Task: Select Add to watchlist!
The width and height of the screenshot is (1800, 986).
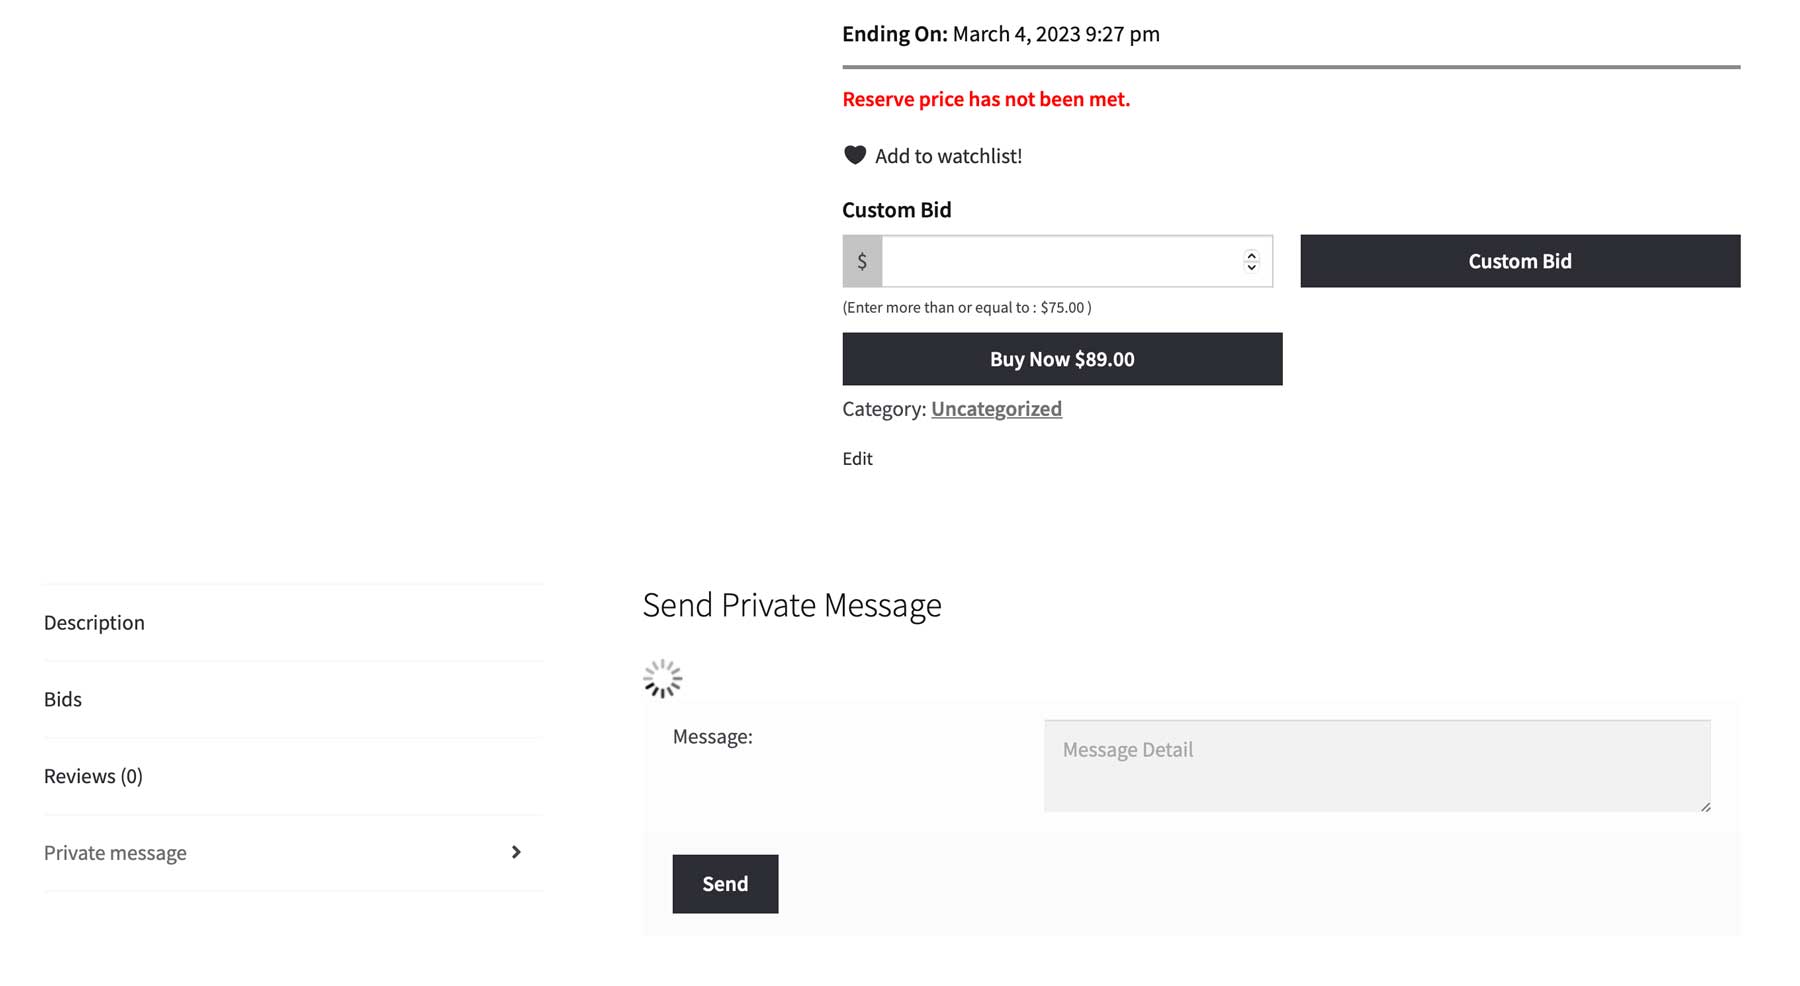Action: pos(948,155)
